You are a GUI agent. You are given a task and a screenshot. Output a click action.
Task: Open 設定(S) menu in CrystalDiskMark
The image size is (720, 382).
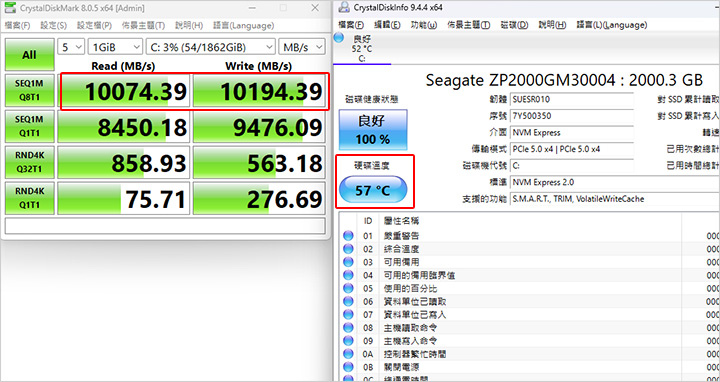coord(53,25)
